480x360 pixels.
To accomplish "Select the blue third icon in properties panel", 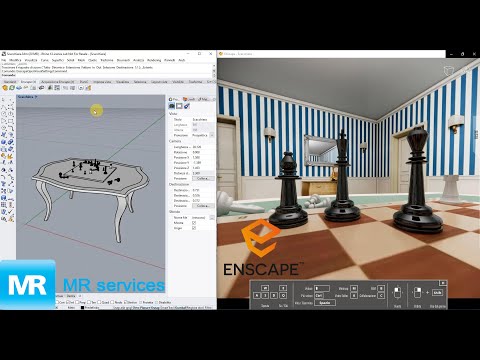I will point(187,106).
